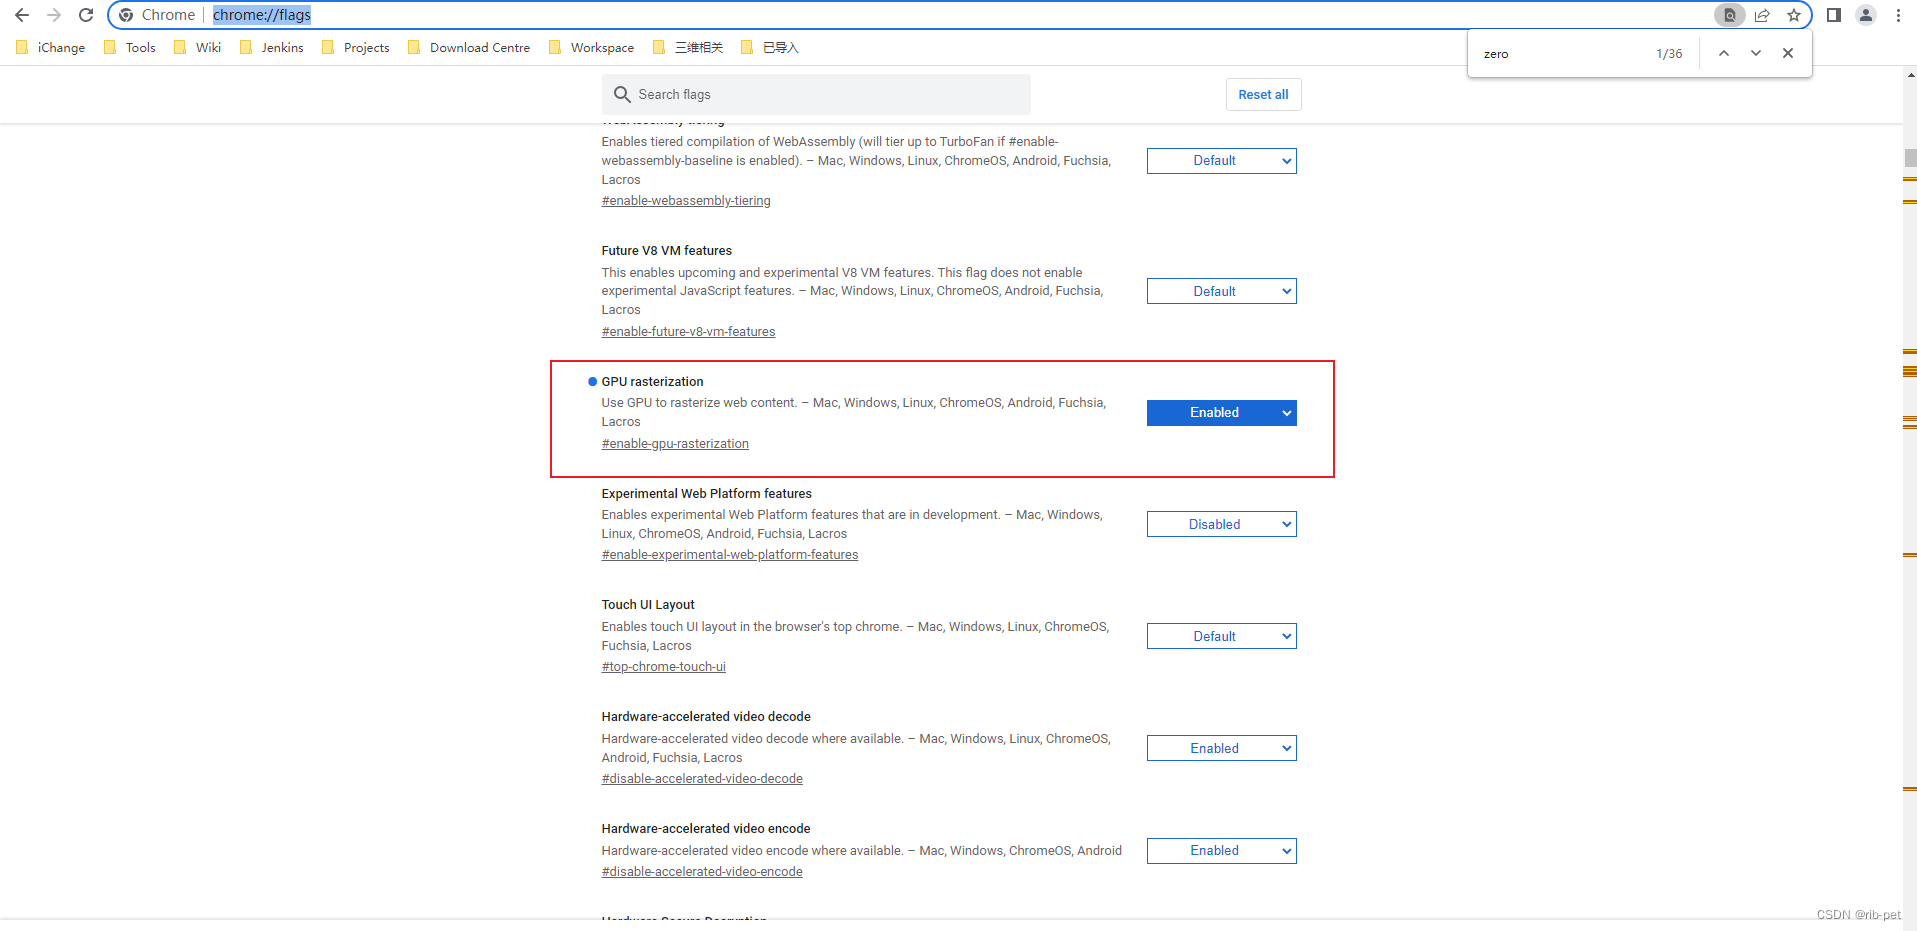The width and height of the screenshot is (1917, 931).
Task: Close the find bar
Action: [x=1788, y=53]
